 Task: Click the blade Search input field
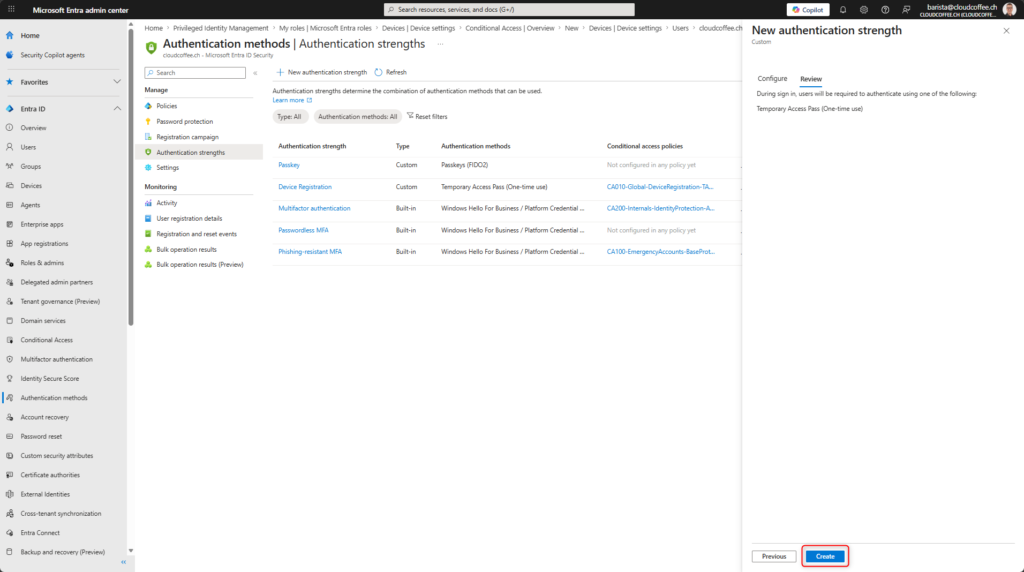point(195,73)
